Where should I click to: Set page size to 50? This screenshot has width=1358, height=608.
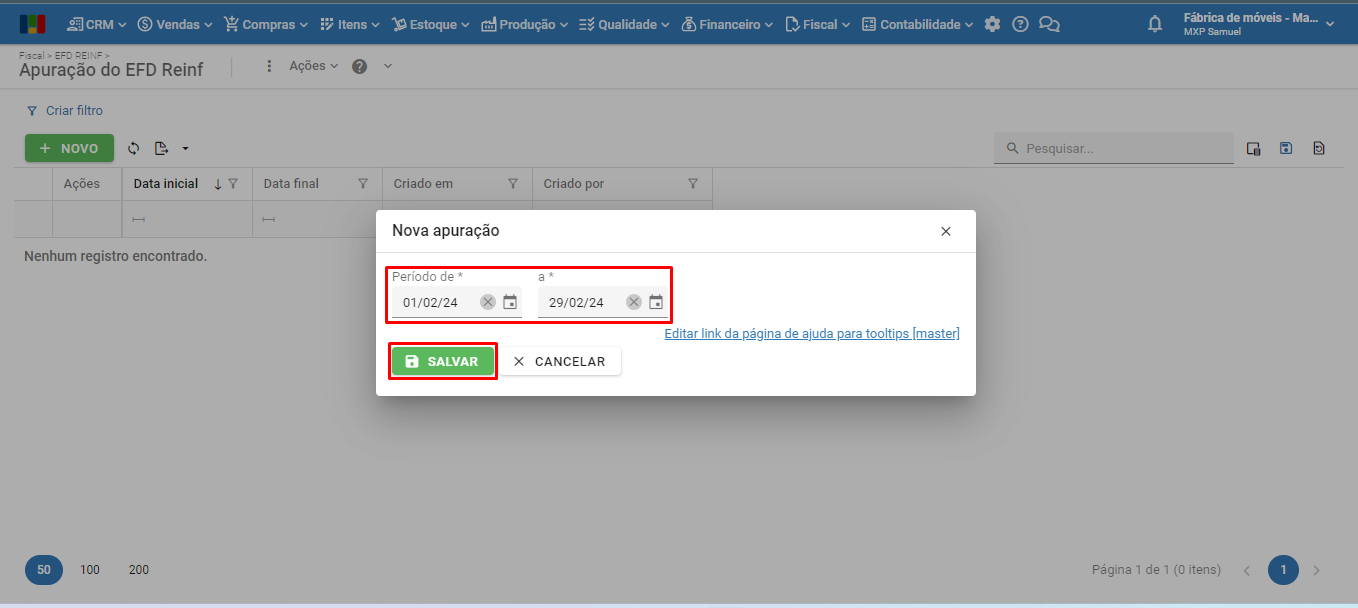44,570
